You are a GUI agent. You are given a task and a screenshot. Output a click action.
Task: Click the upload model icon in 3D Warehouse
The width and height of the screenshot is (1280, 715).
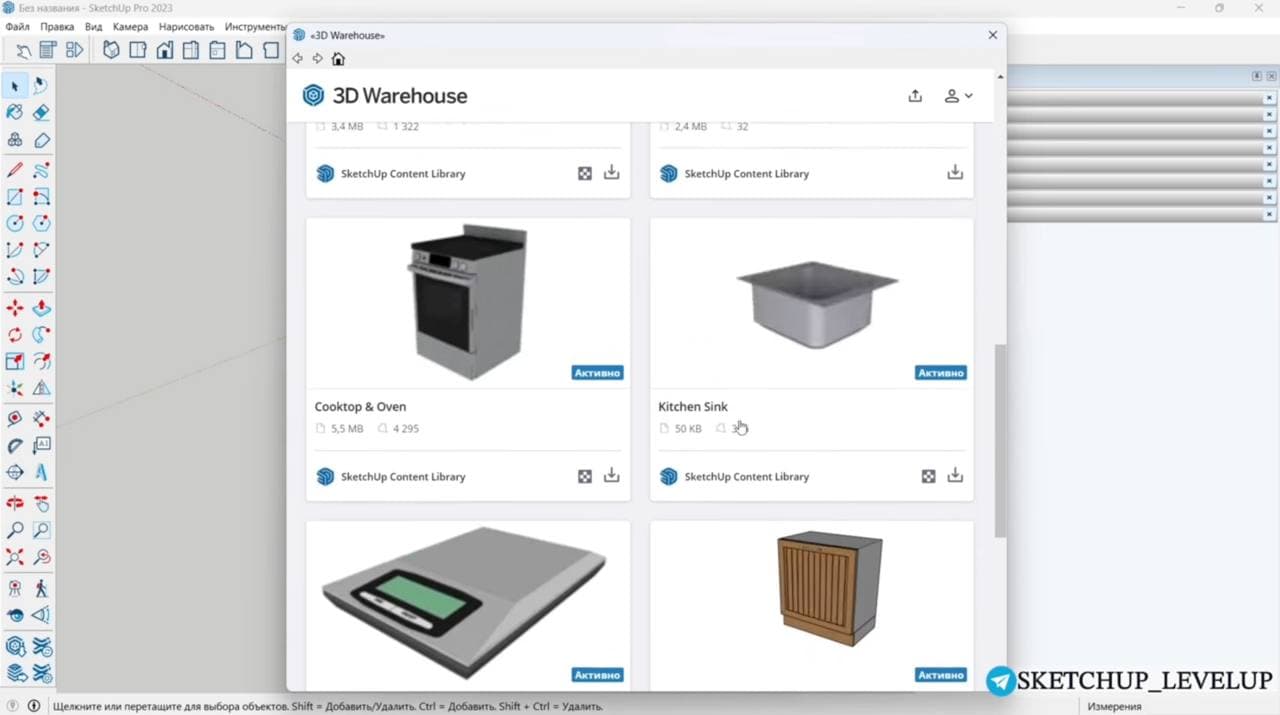(x=915, y=96)
